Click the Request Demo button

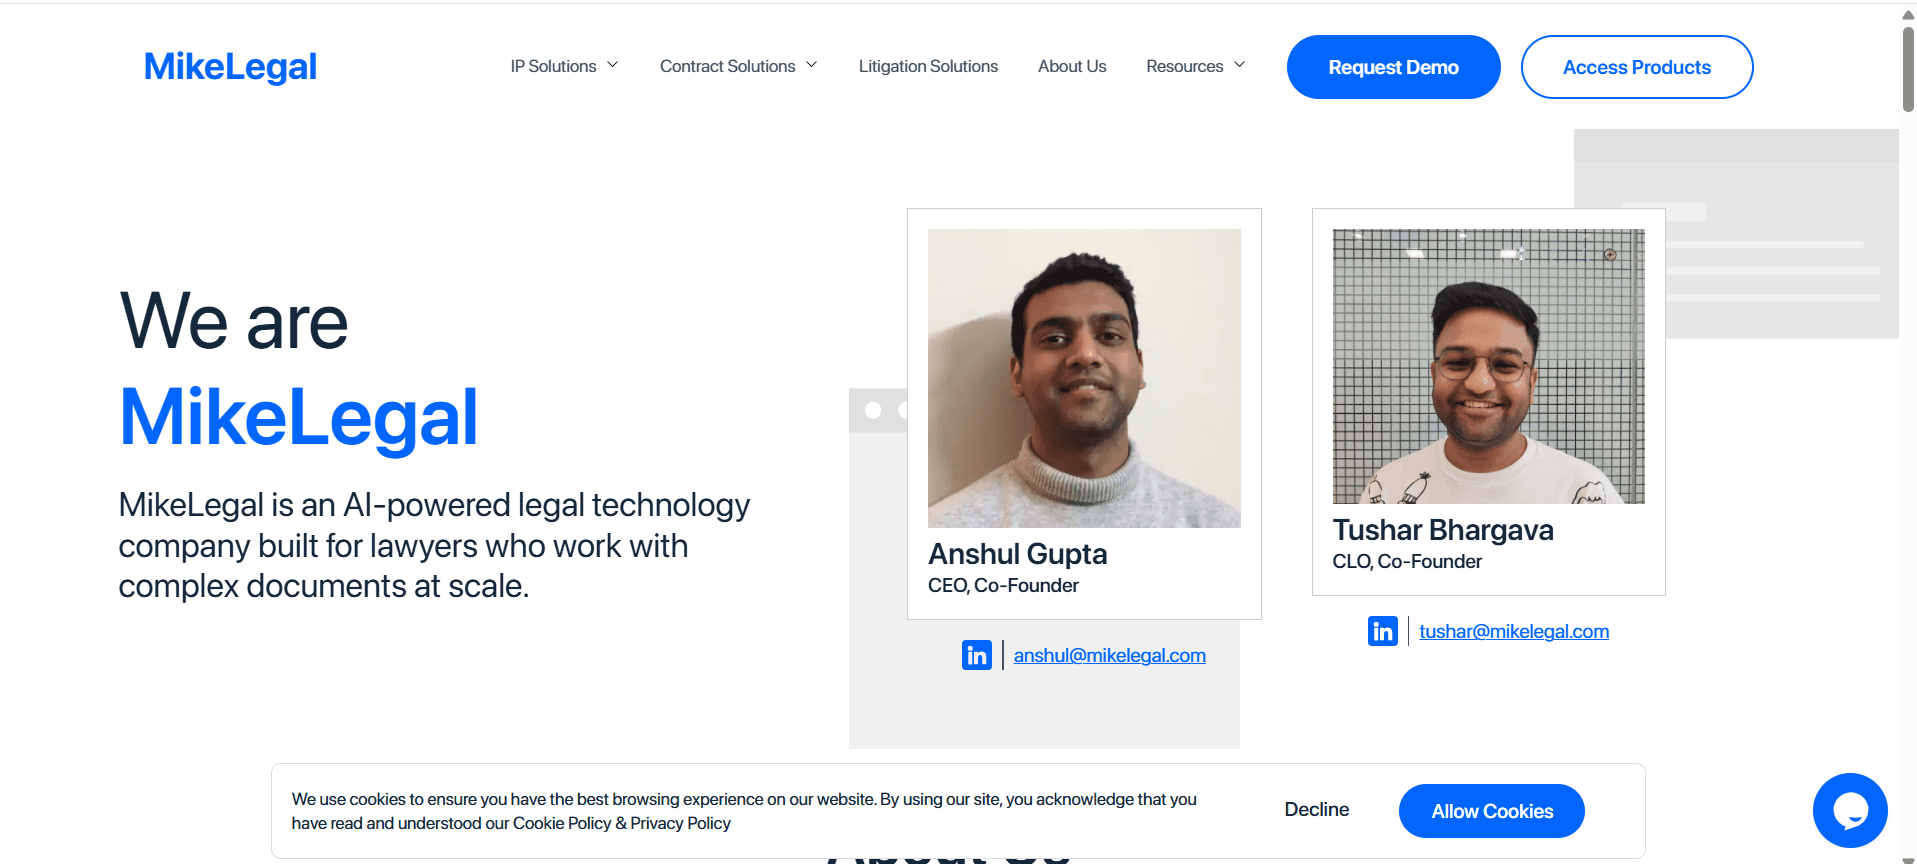[x=1392, y=67]
